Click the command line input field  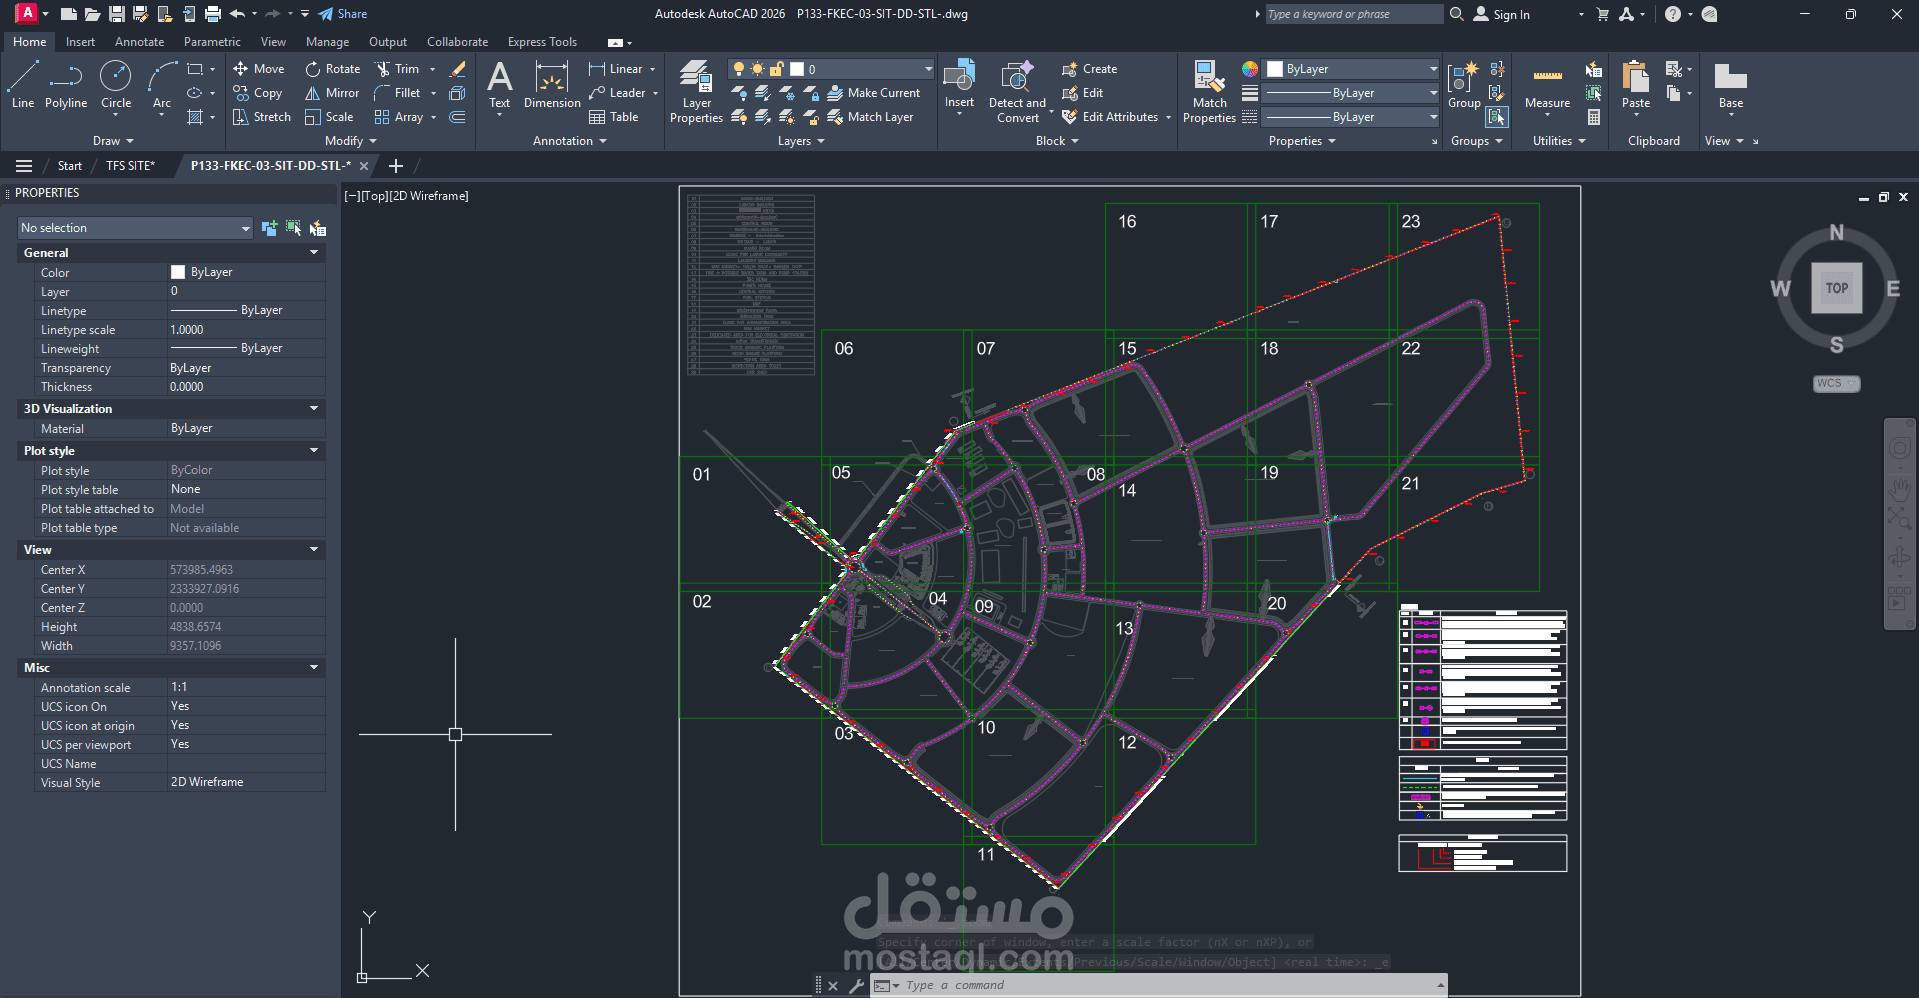[x=1160, y=985]
